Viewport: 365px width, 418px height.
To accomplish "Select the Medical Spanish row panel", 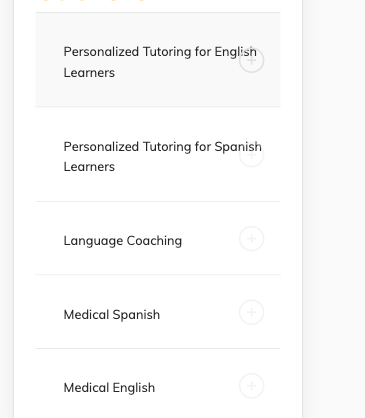I will (x=158, y=312).
